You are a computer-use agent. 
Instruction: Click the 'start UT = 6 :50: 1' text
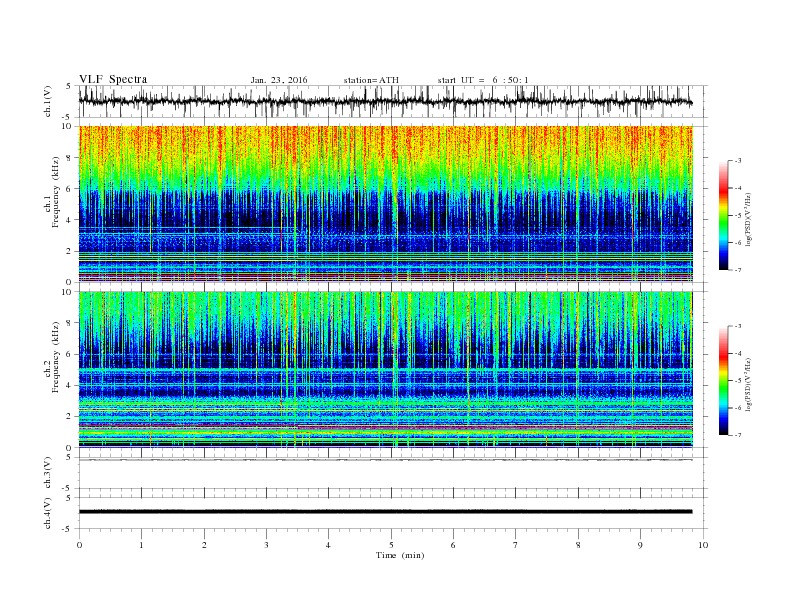pos(483,80)
